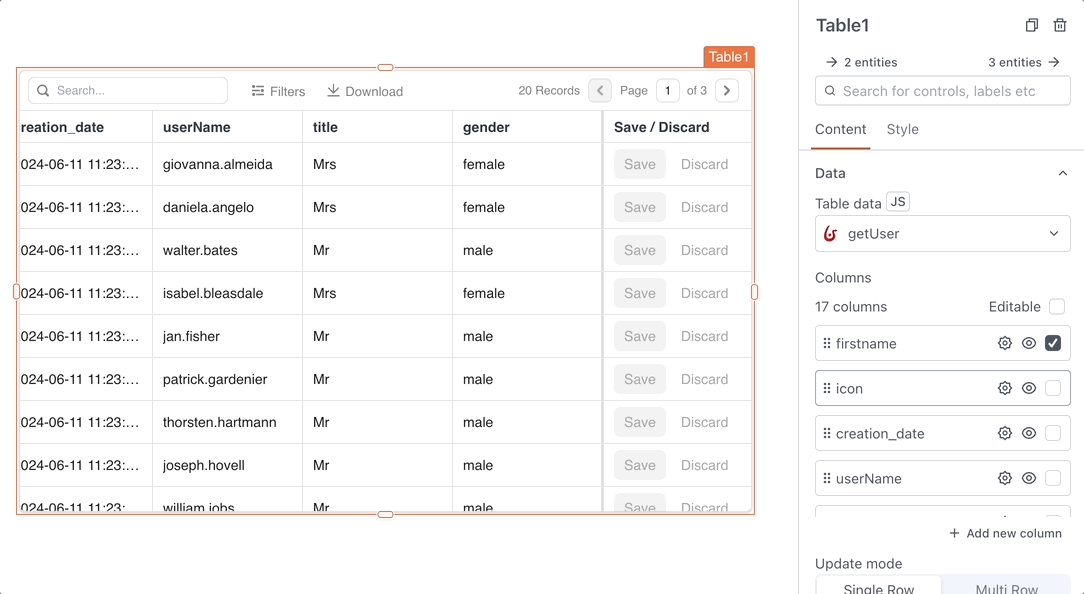
Task: Uncheck the firstname editable checkbox
Action: (x=1053, y=343)
